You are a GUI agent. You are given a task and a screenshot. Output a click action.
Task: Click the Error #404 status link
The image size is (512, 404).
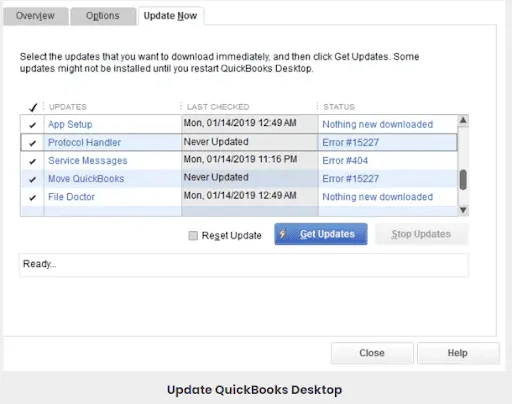tap(345, 160)
